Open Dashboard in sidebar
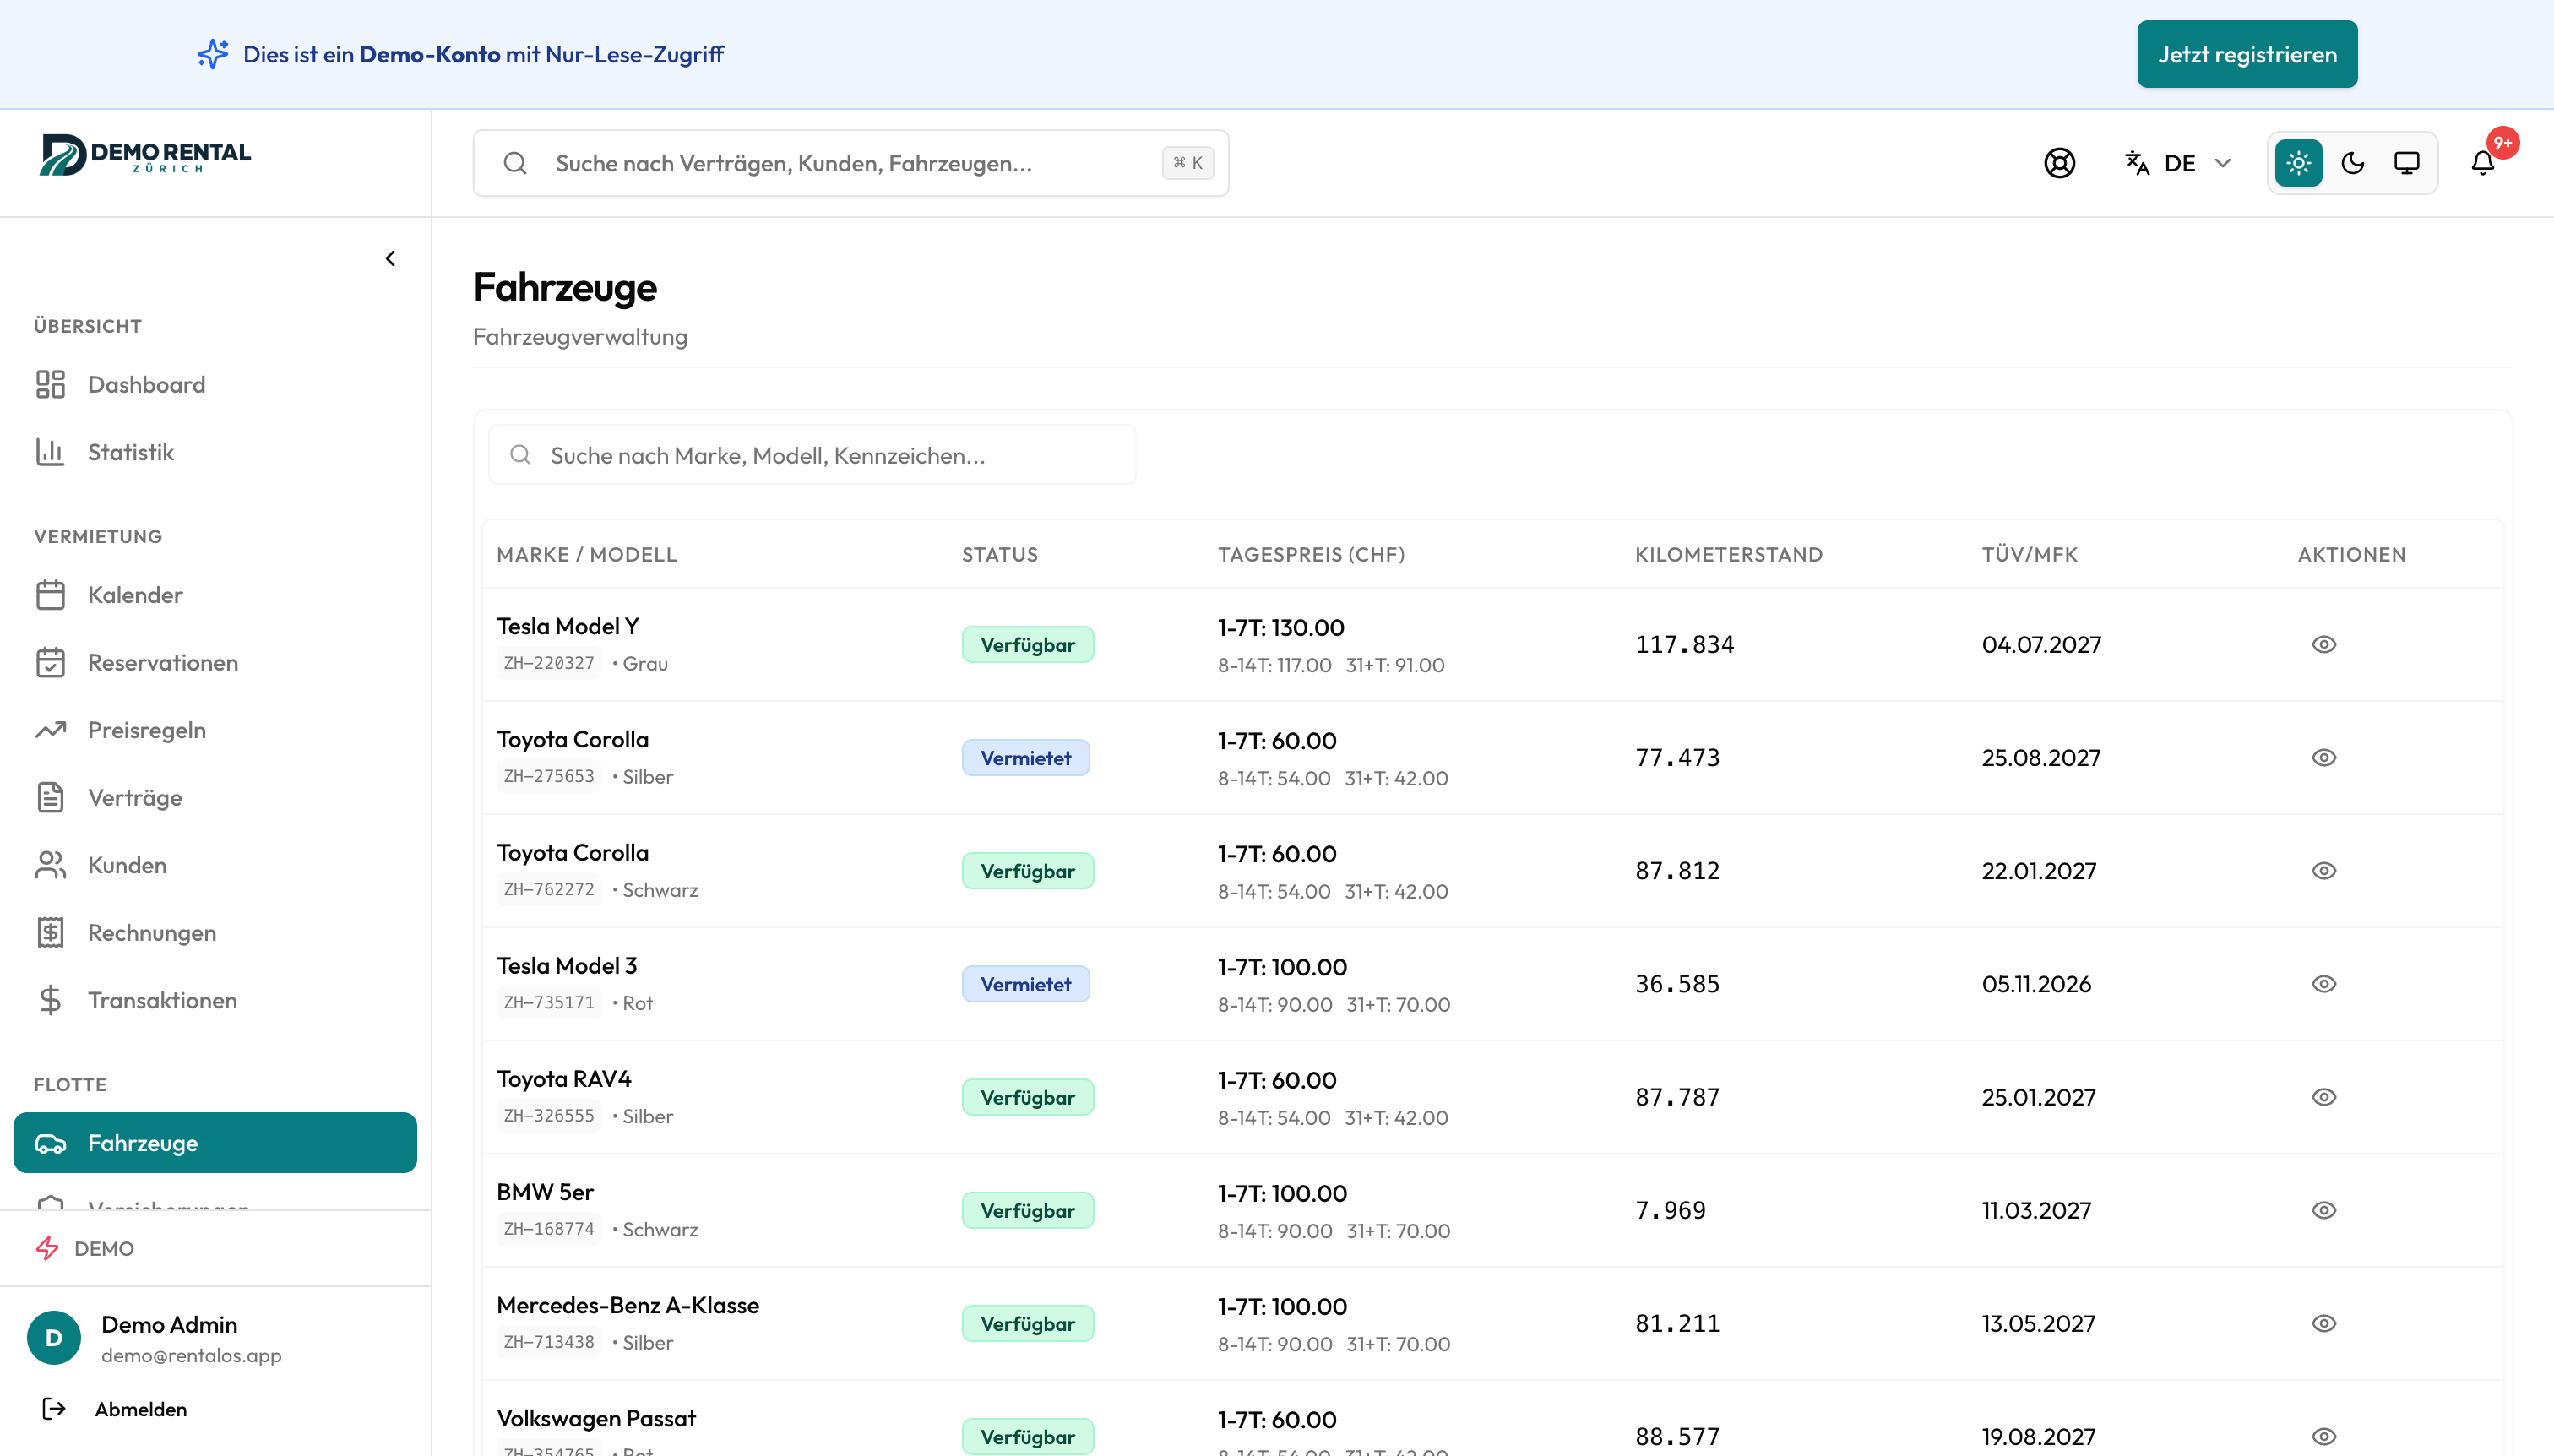The width and height of the screenshot is (2554, 1456). tap(215, 385)
